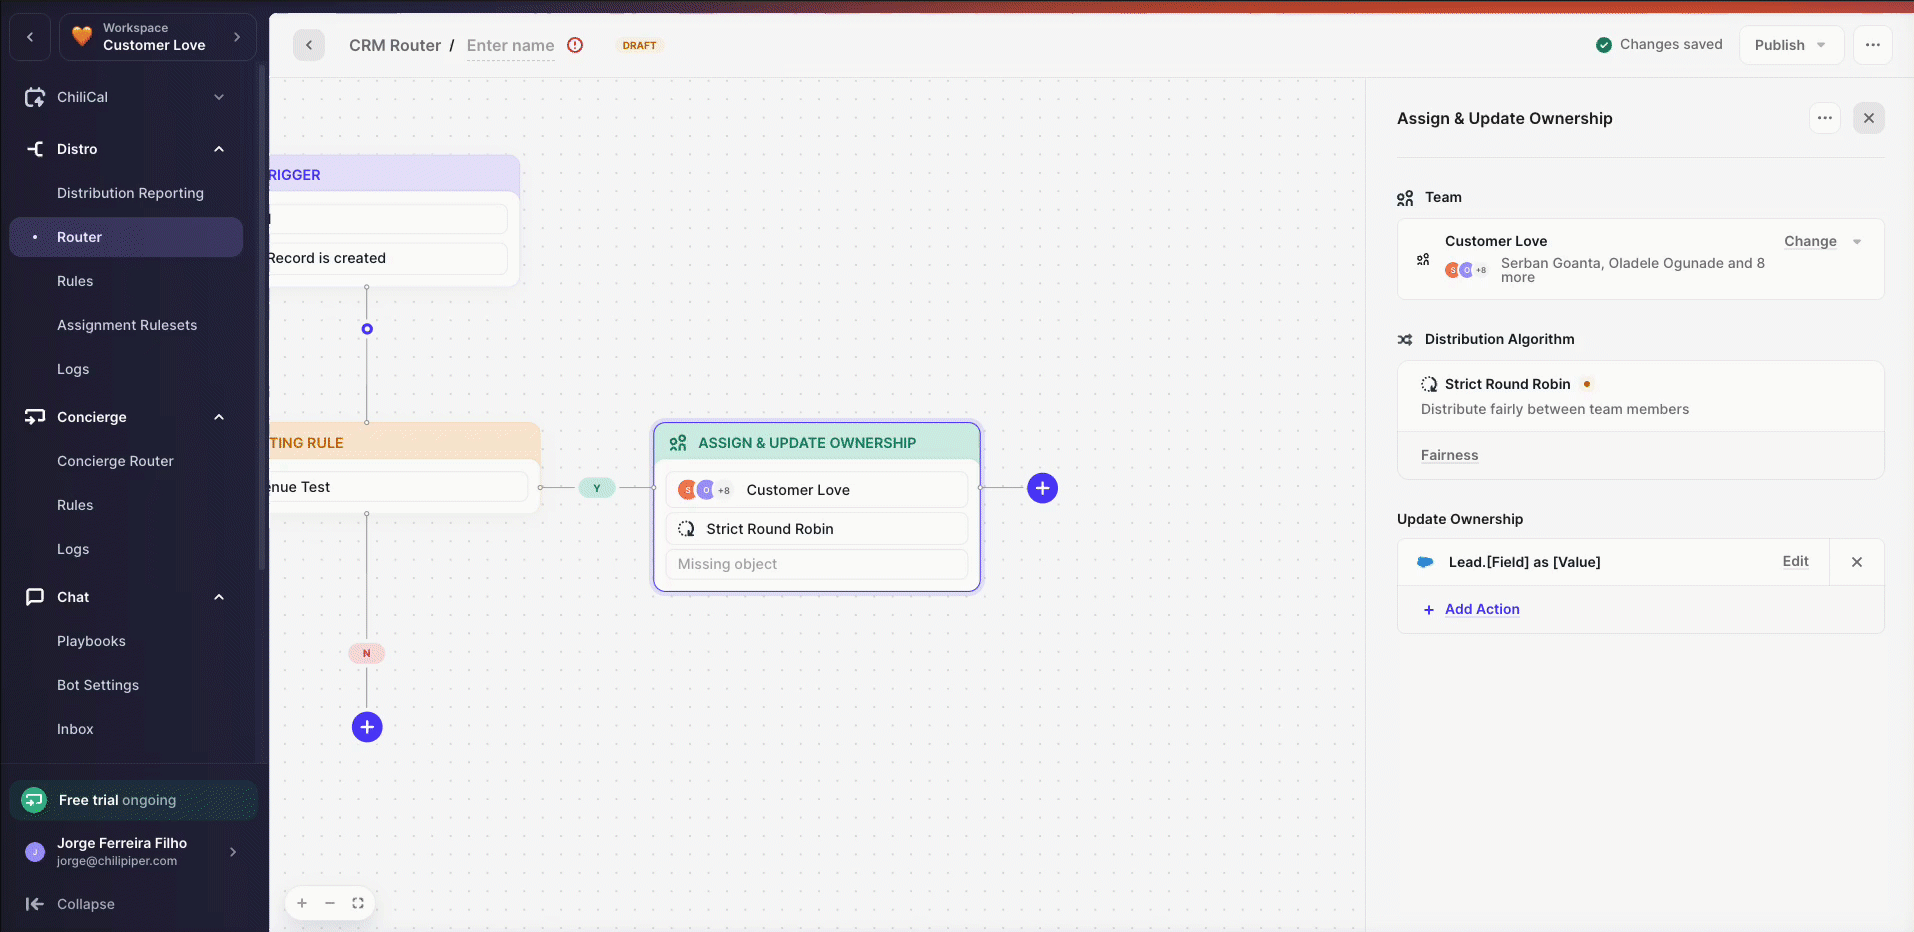
Task: Change the assigned team
Action: [x=1810, y=241]
